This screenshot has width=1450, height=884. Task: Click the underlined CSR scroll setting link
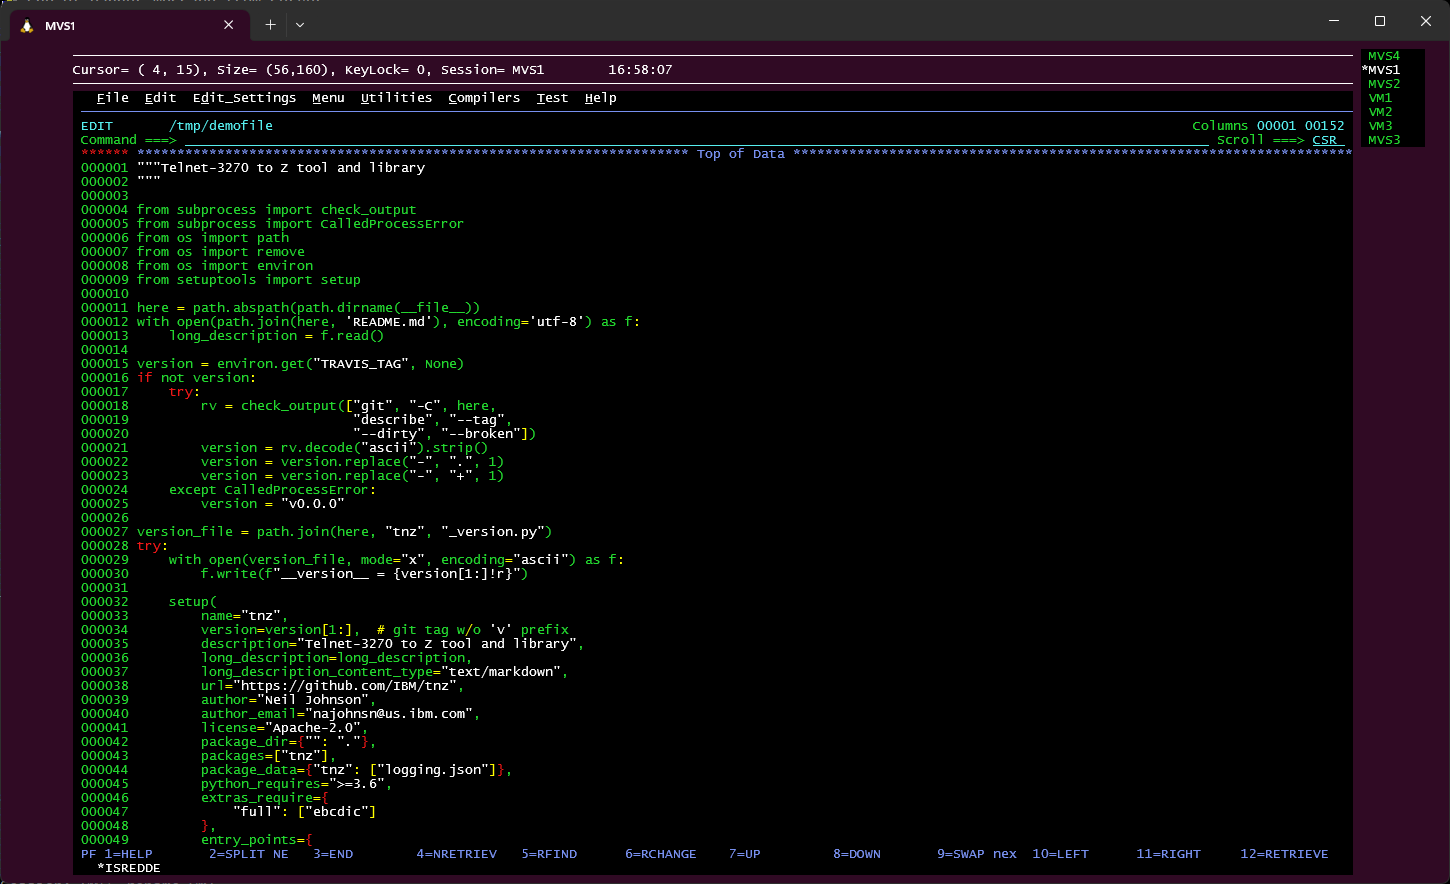[1326, 140]
